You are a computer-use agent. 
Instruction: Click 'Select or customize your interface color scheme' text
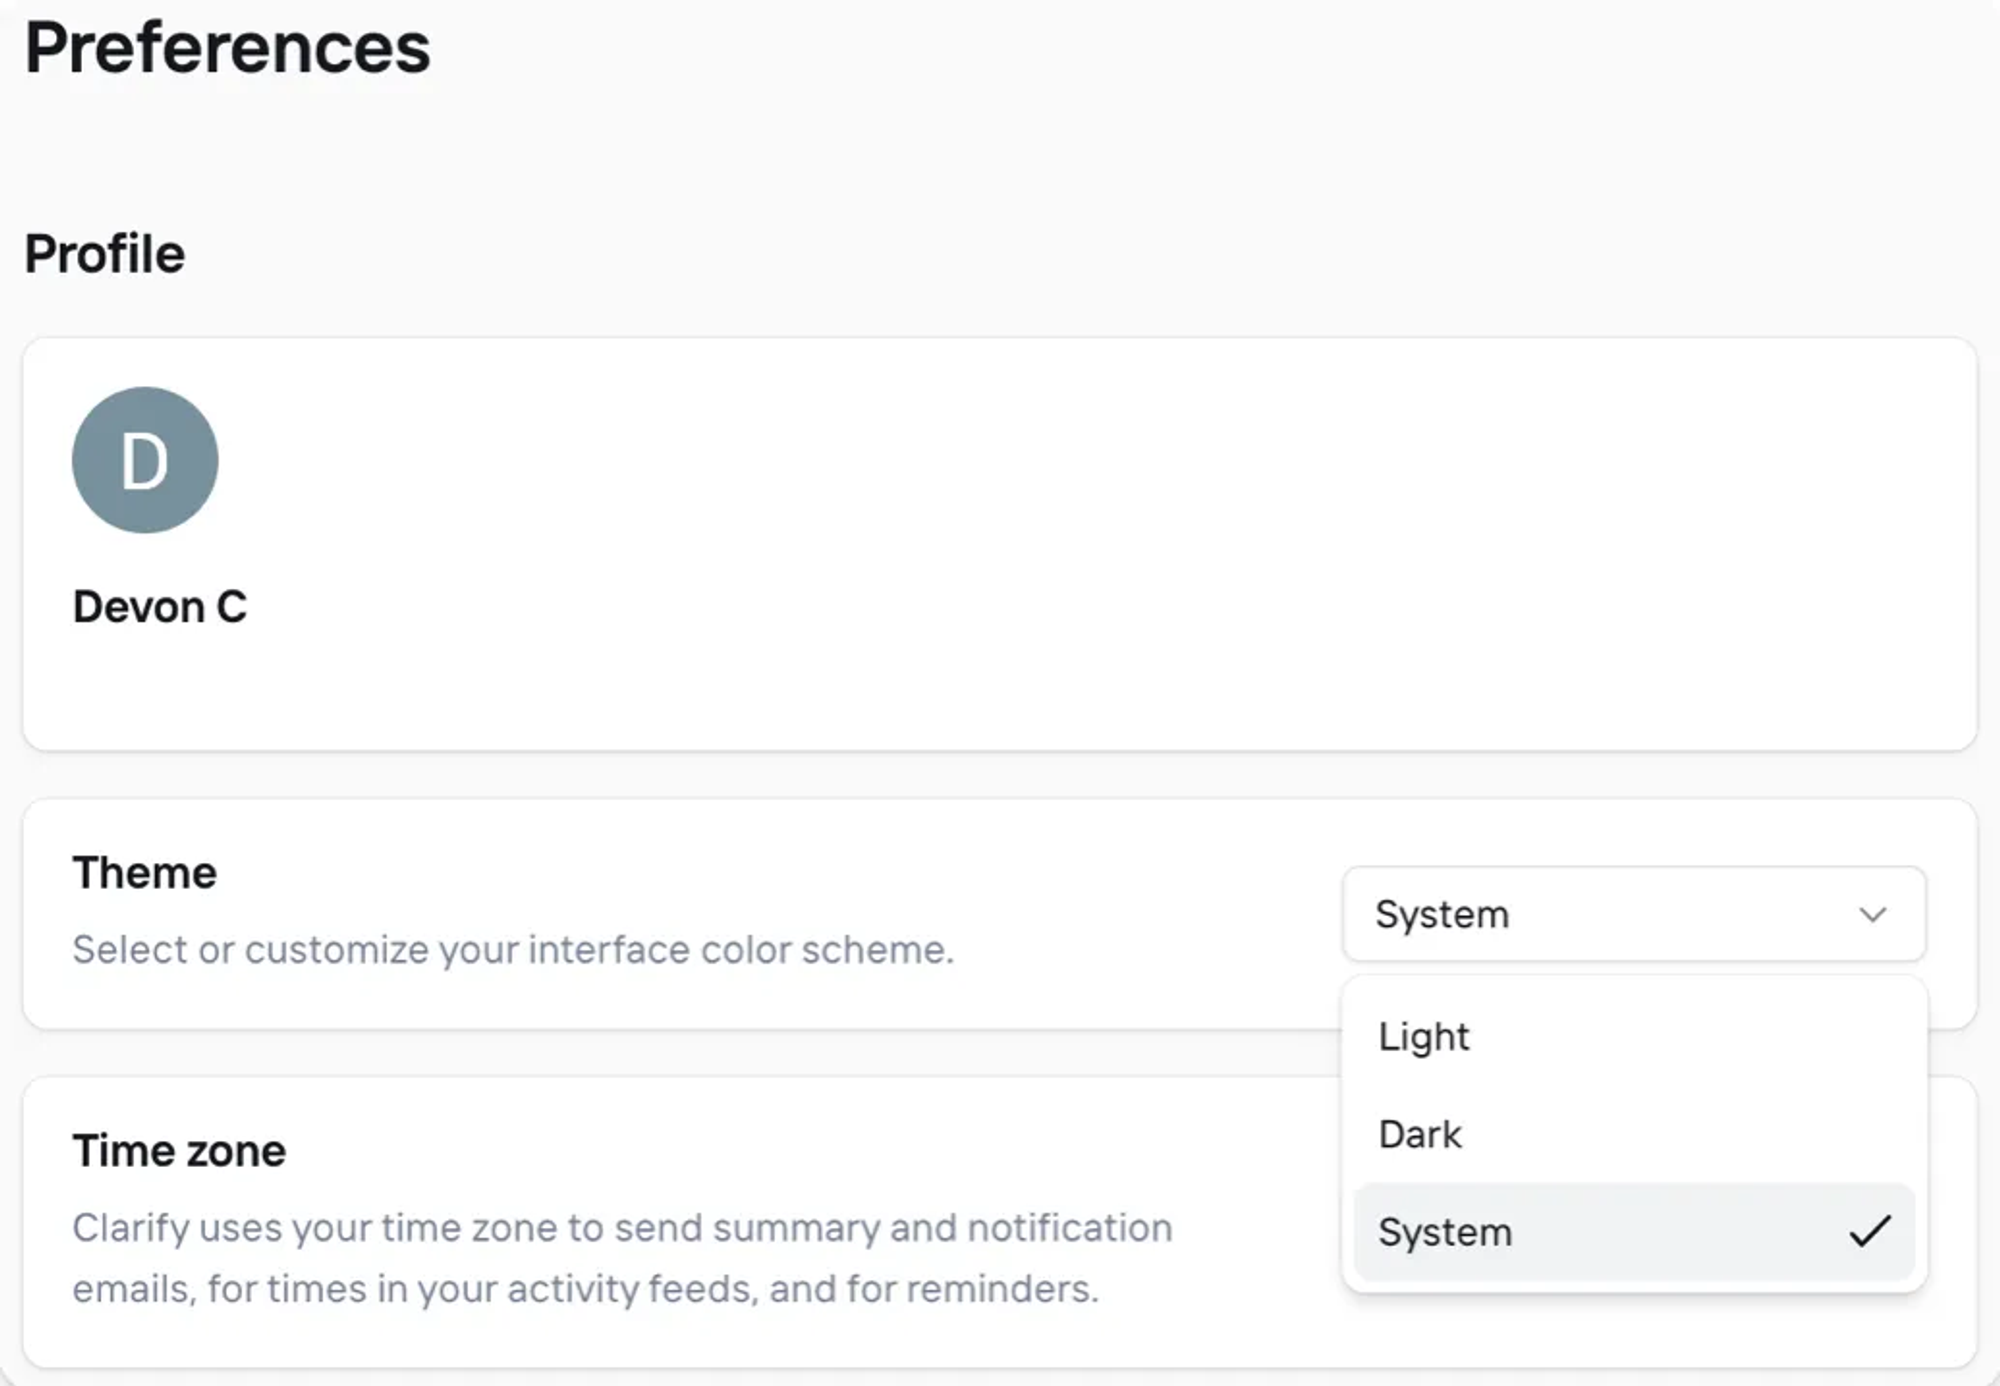click(x=513, y=950)
